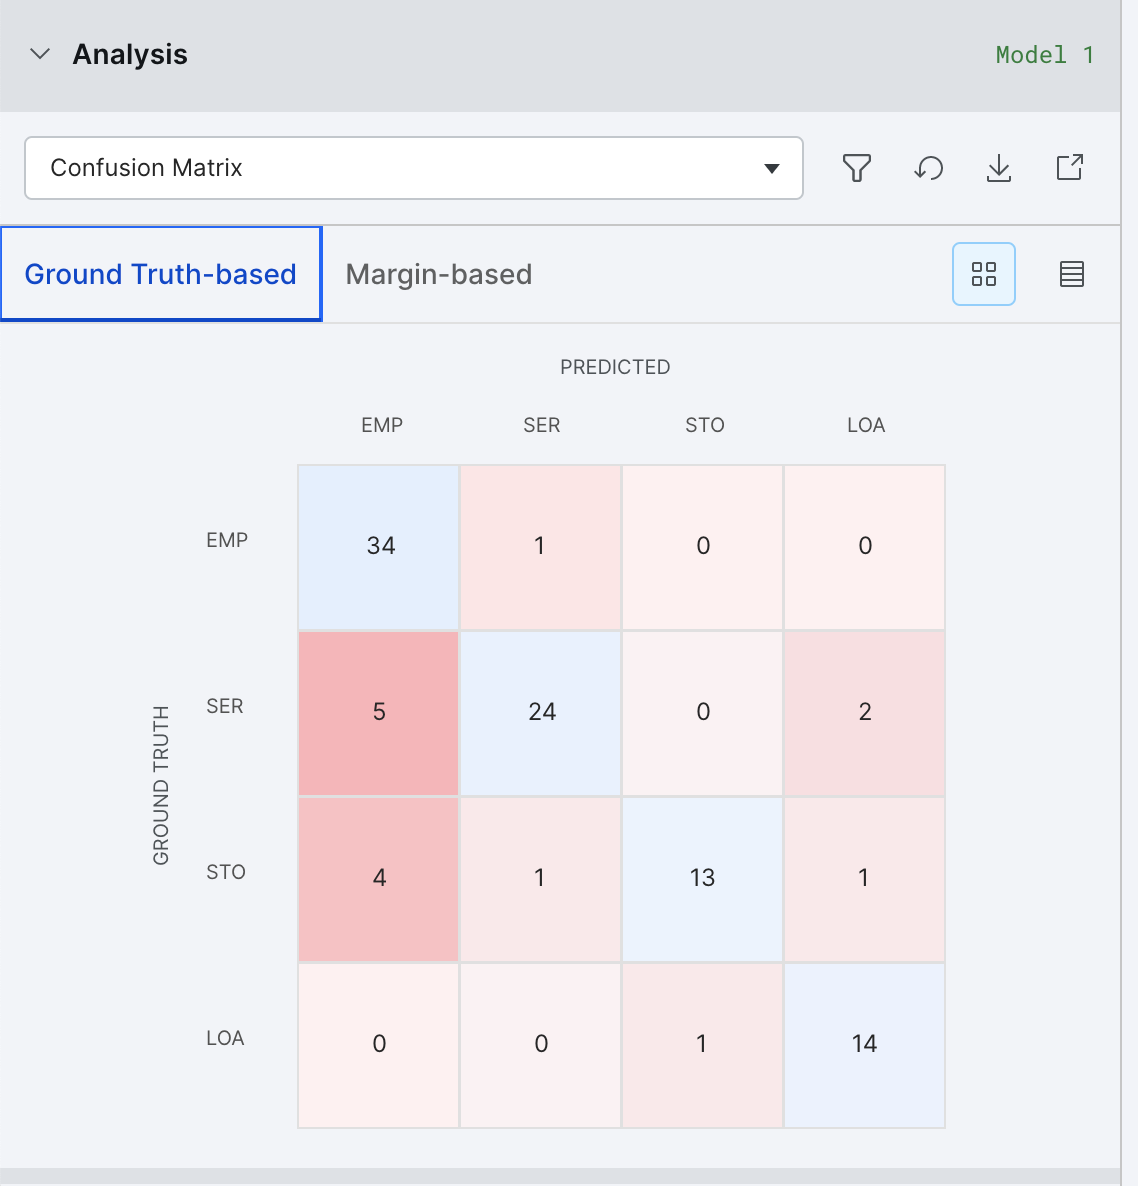
Task: Select cell EMP truth, LOA predicted 0
Action: click(x=864, y=547)
